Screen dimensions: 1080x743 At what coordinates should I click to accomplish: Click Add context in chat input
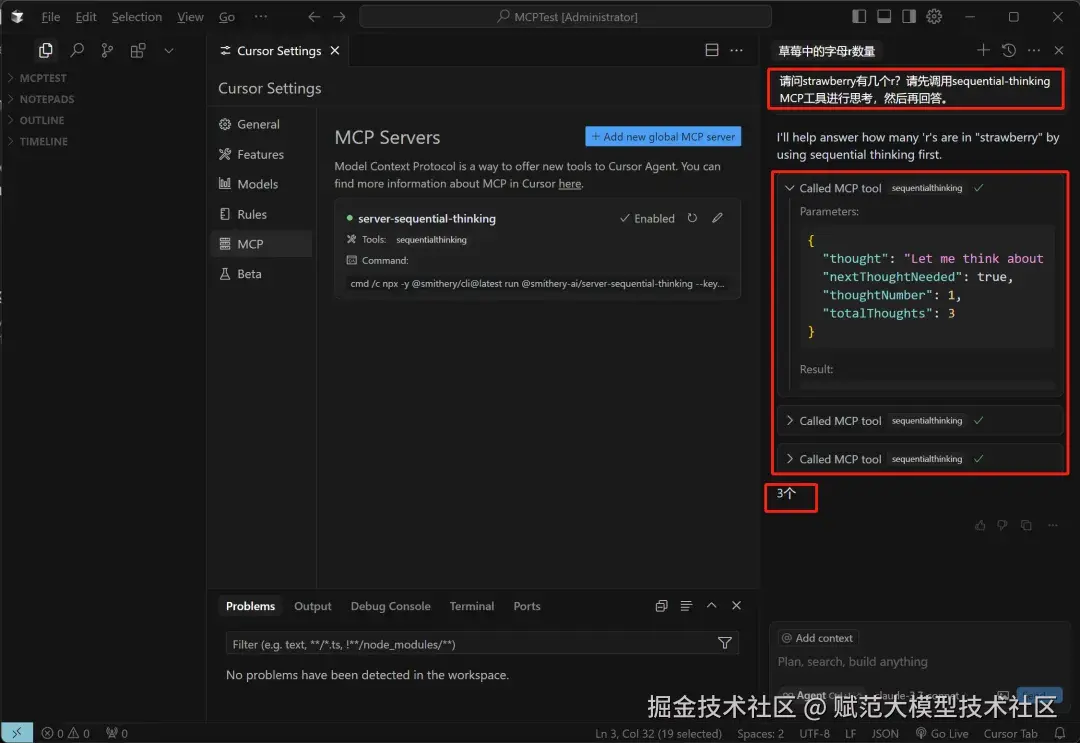[818, 638]
